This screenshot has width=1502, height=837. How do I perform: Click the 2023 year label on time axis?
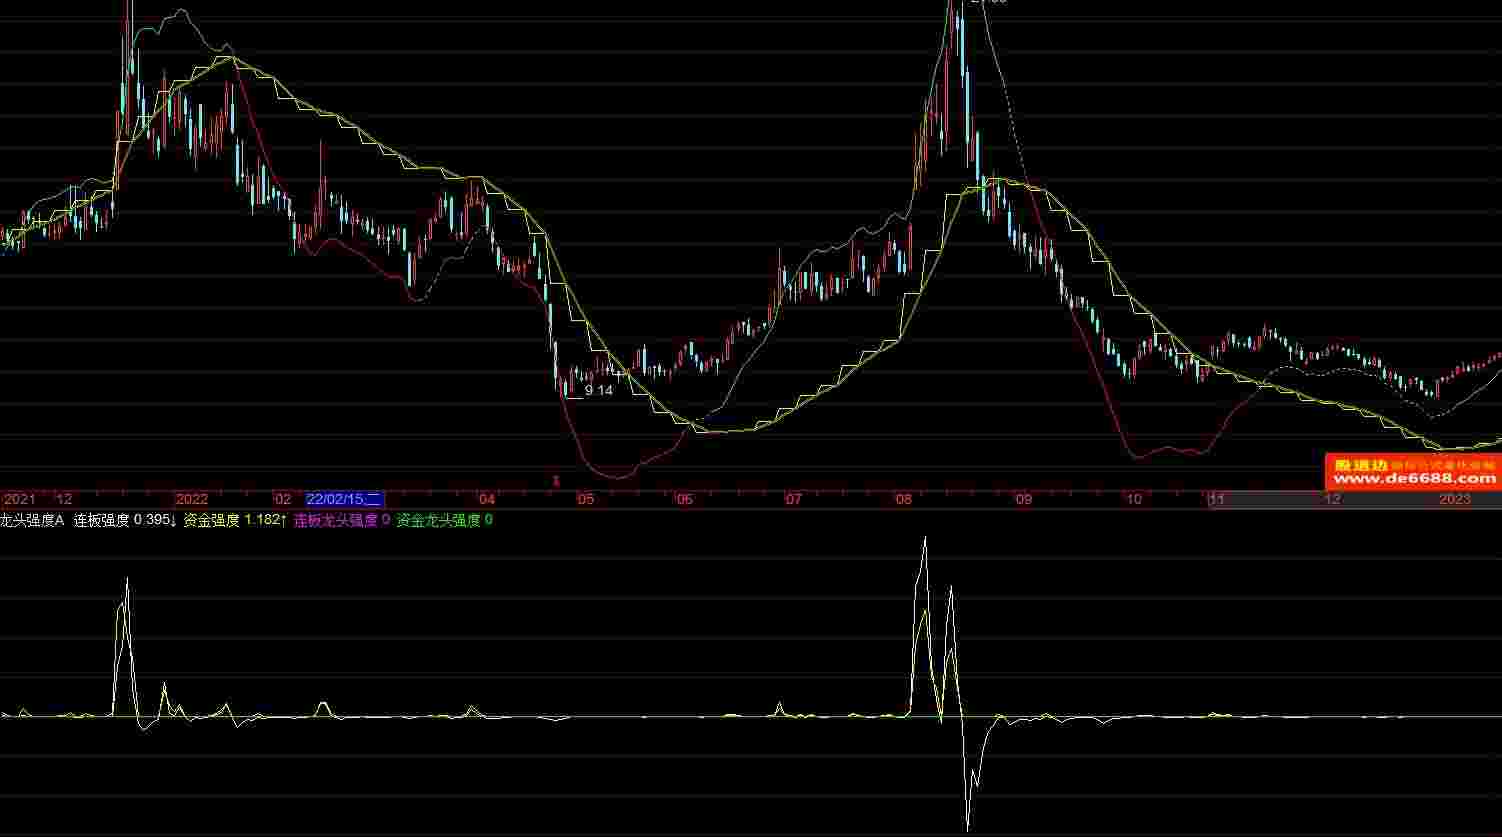click(x=1455, y=499)
